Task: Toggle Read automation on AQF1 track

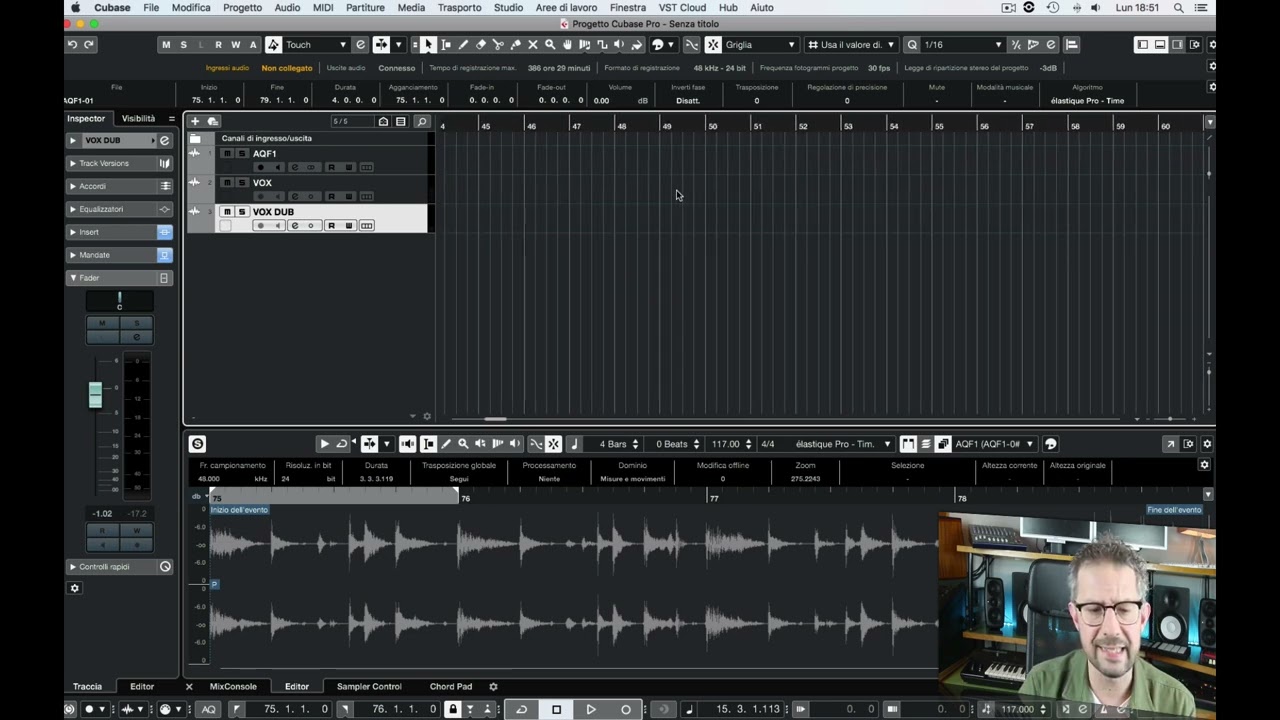Action: pyautogui.click(x=331, y=167)
